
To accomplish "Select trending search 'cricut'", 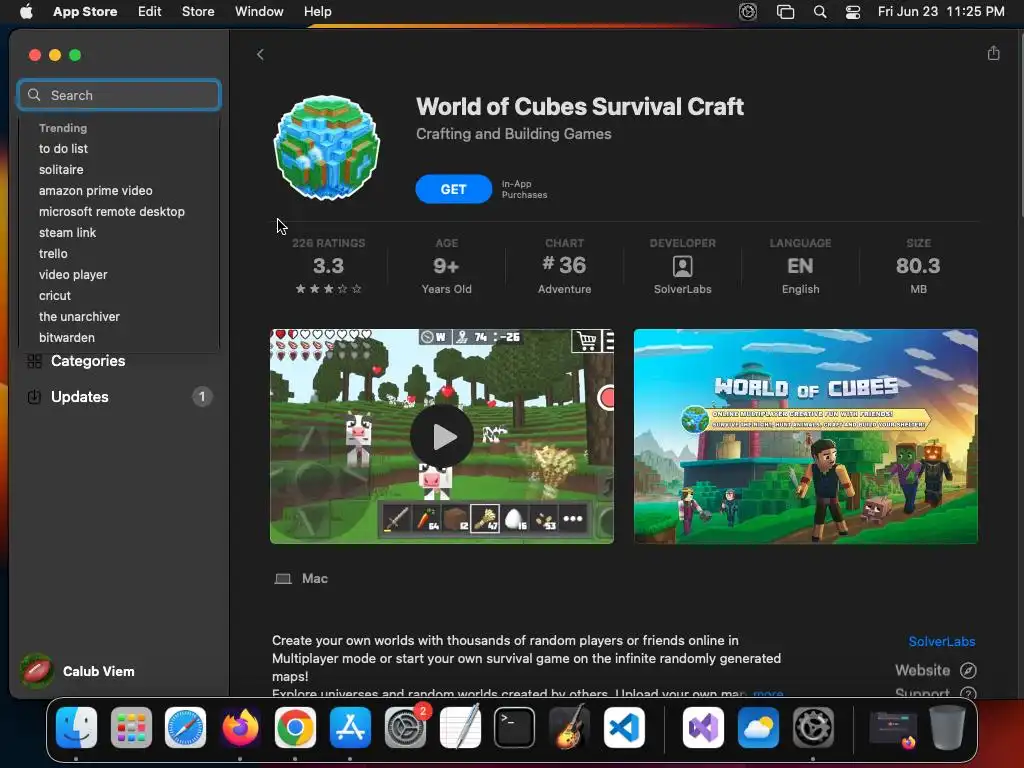I will click(55, 295).
